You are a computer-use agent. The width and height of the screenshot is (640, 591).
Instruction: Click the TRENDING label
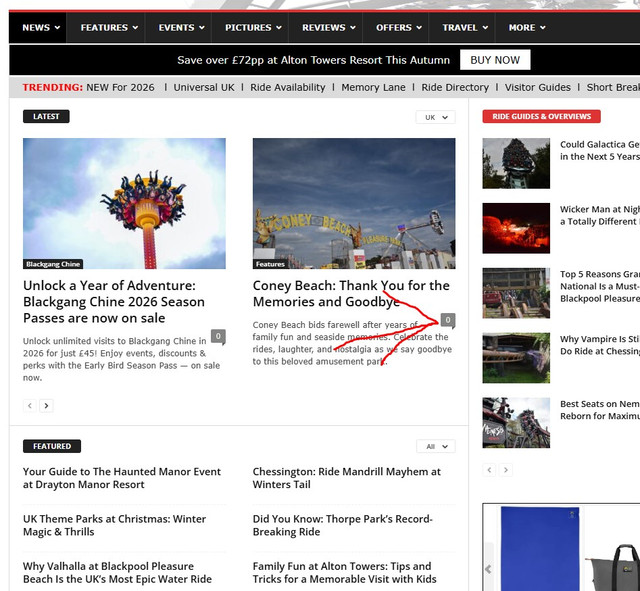click(x=53, y=87)
